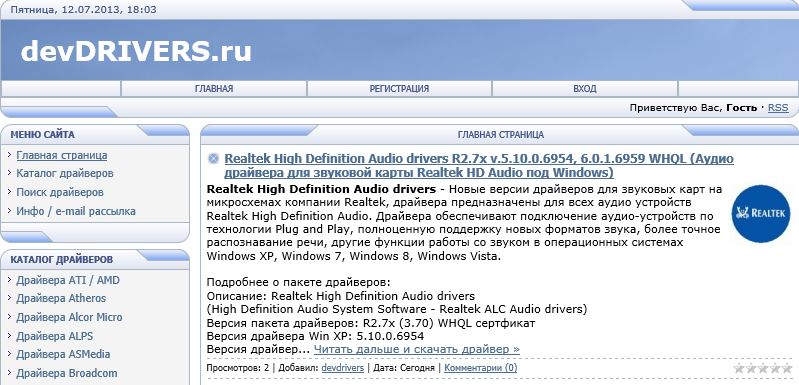
Task: Rate the article with the fifth star
Action: click(788, 368)
